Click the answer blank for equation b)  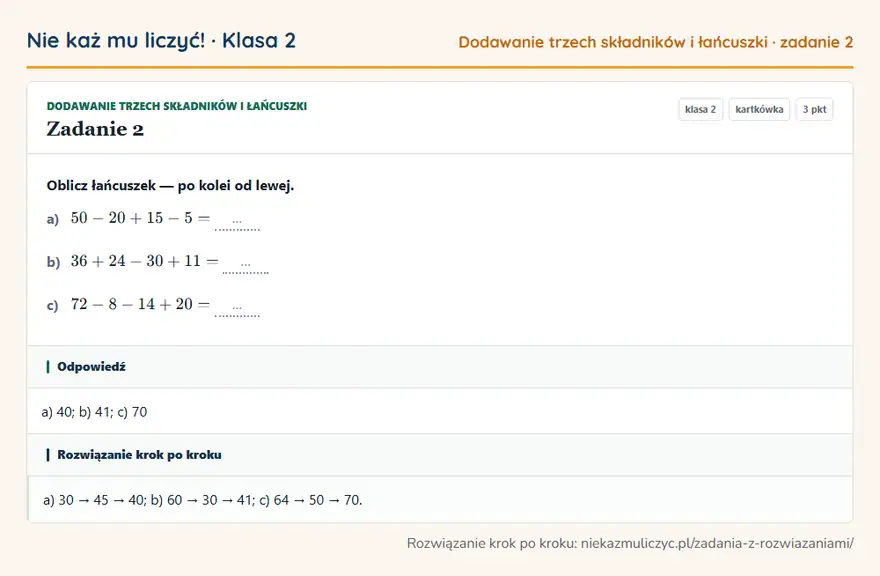(245, 264)
